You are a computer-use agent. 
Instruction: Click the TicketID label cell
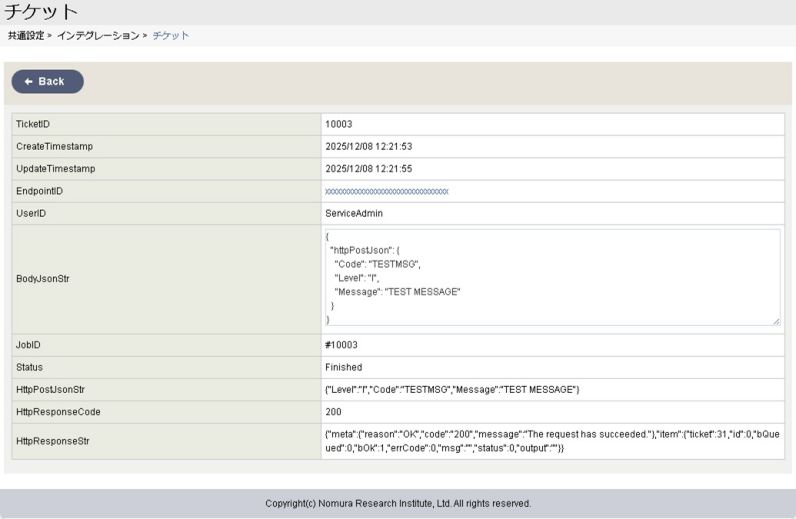167,124
